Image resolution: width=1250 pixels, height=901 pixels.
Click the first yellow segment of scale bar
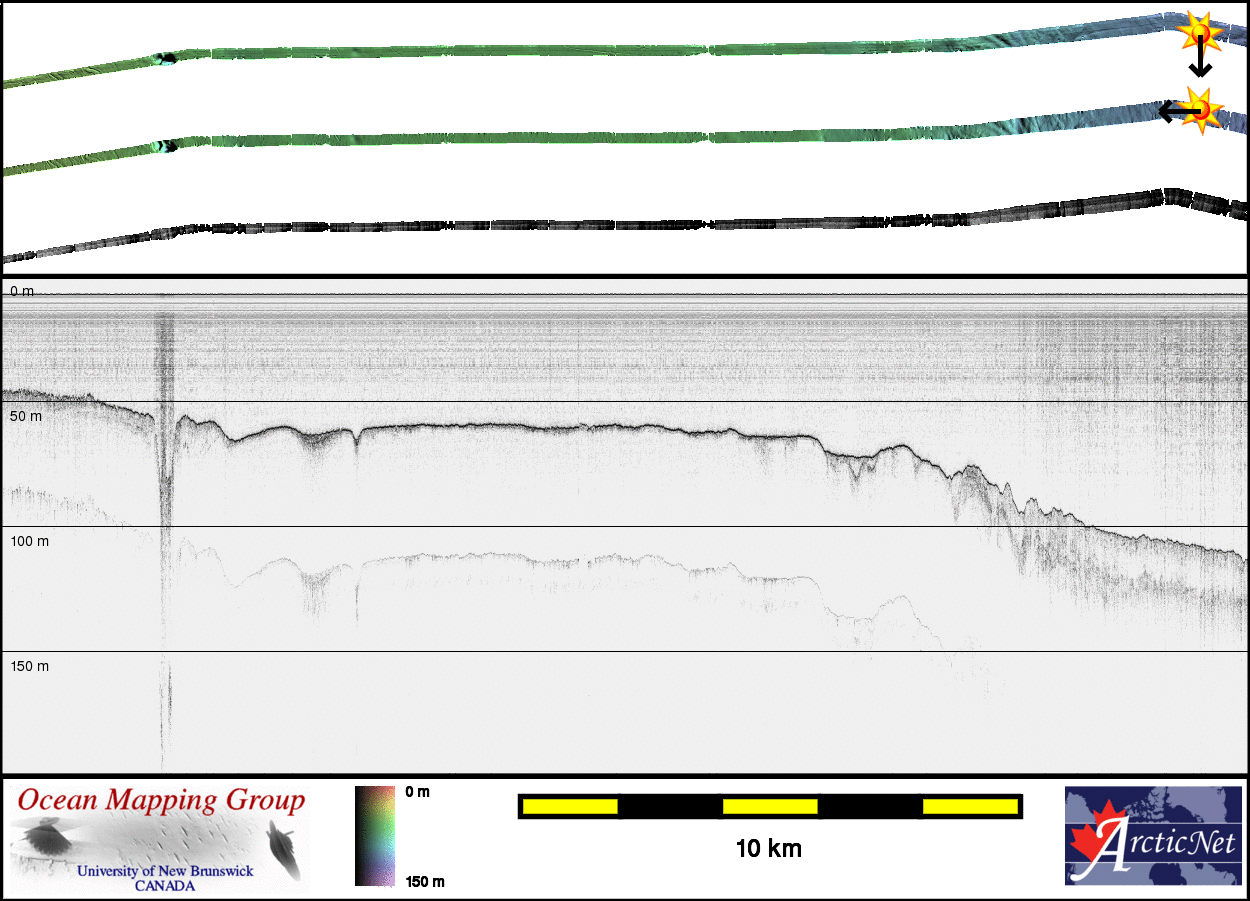coord(570,806)
